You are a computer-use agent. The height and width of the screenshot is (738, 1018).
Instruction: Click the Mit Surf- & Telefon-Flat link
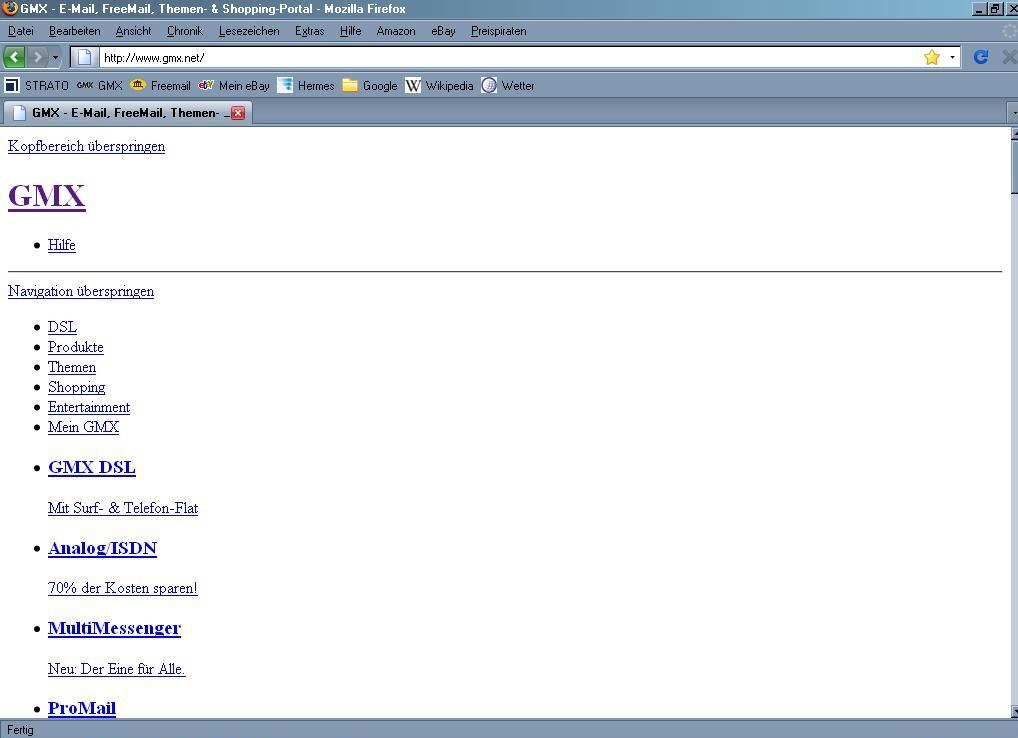point(123,508)
